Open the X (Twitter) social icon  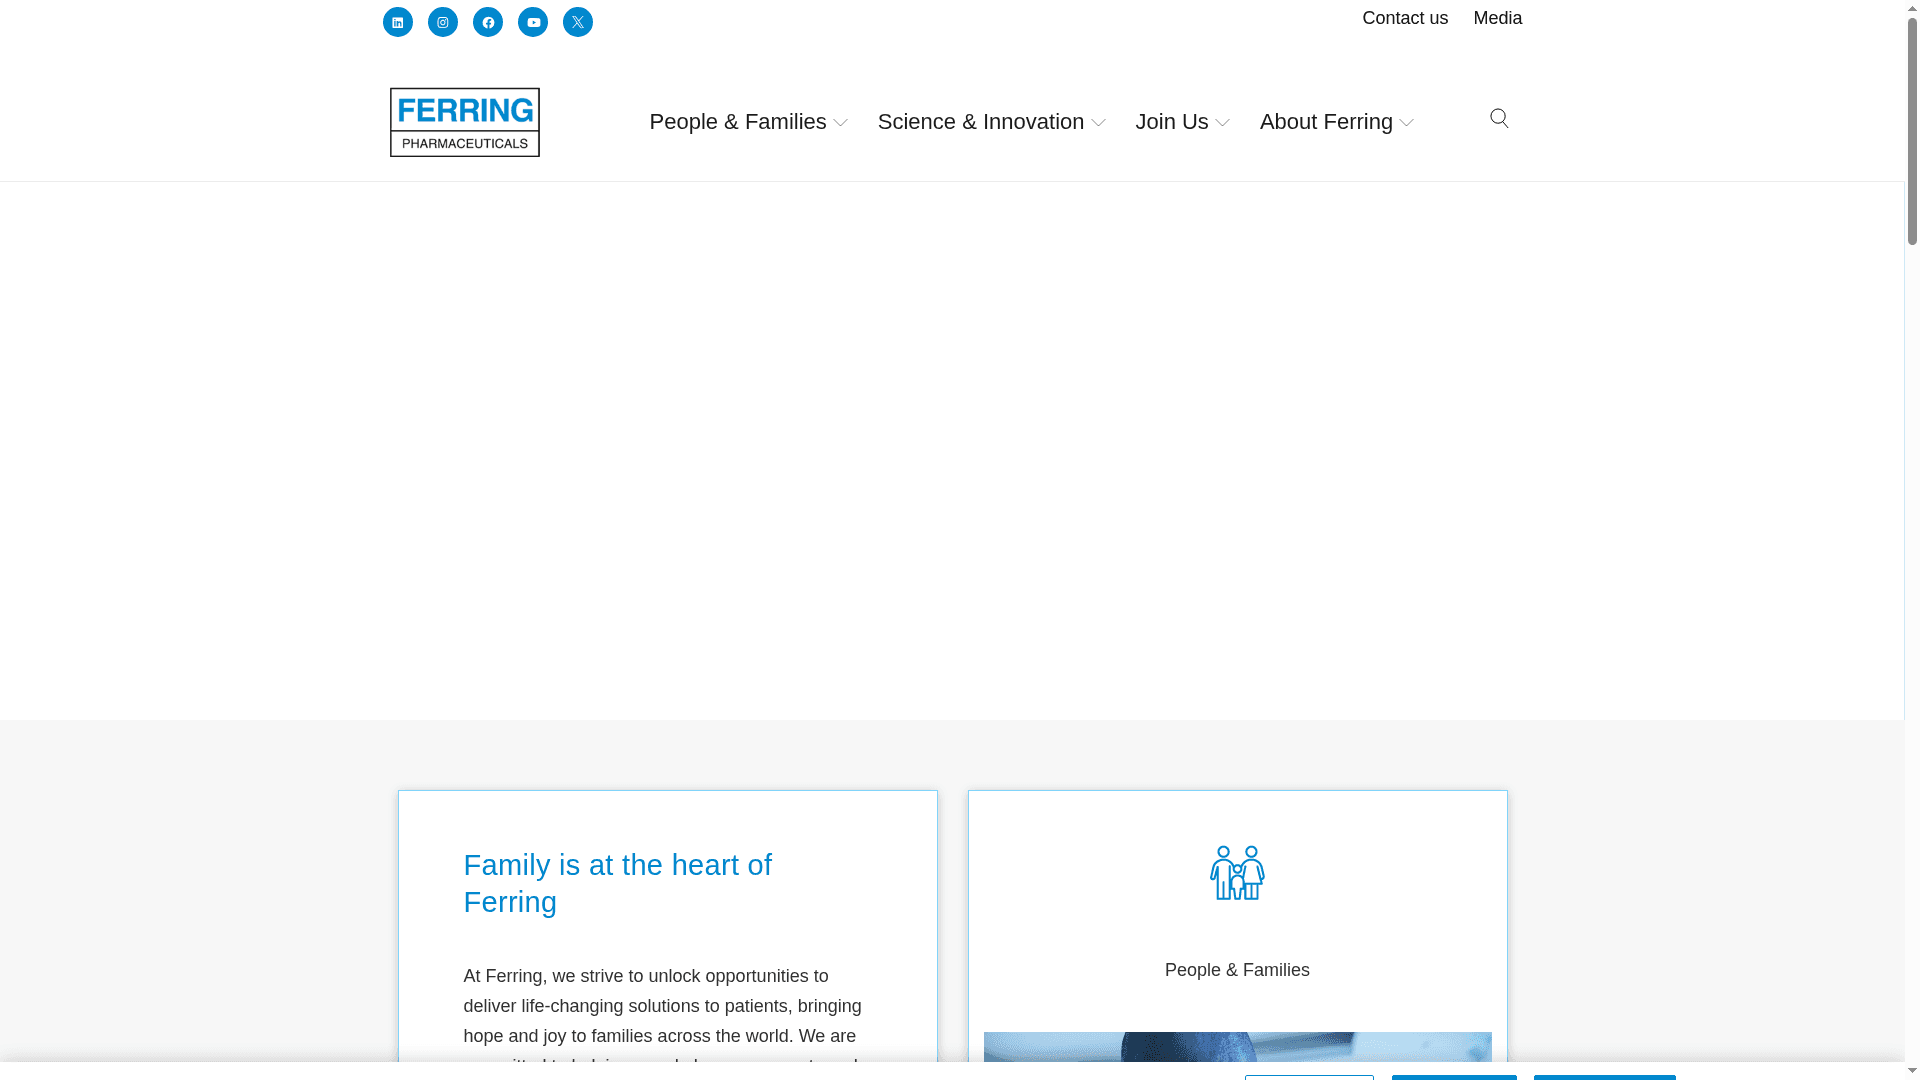click(577, 21)
